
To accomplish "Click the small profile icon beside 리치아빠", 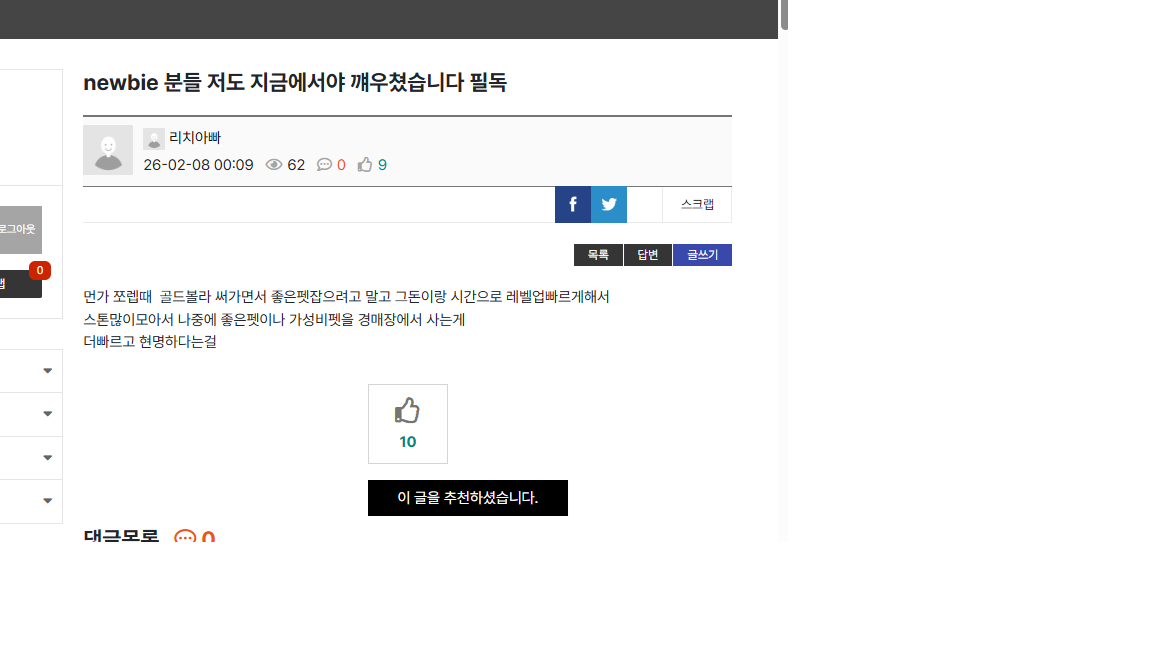I will click(154, 139).
